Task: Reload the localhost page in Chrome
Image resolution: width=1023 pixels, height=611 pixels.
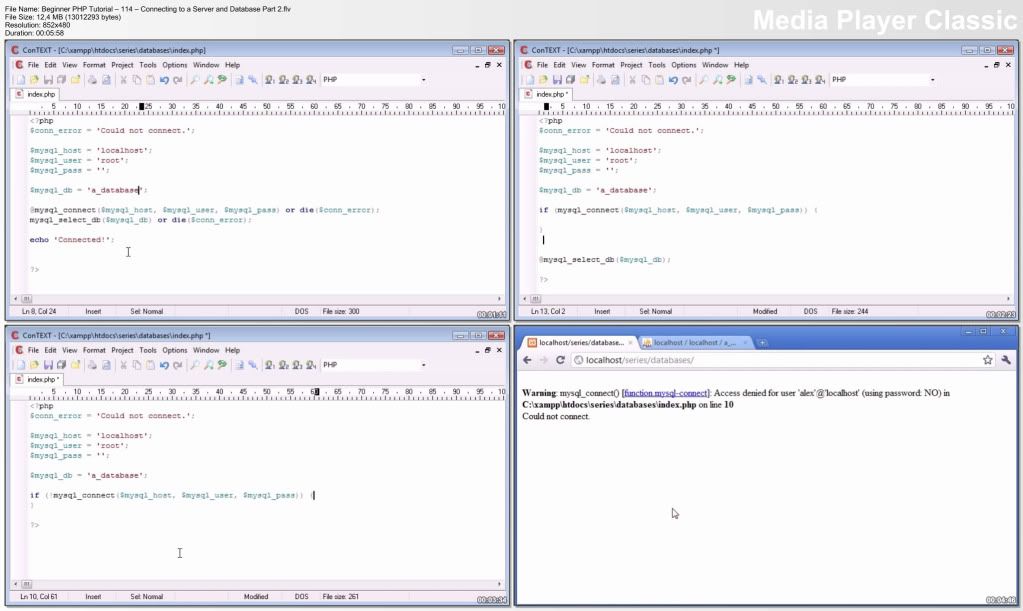Action: coord(560,360)
